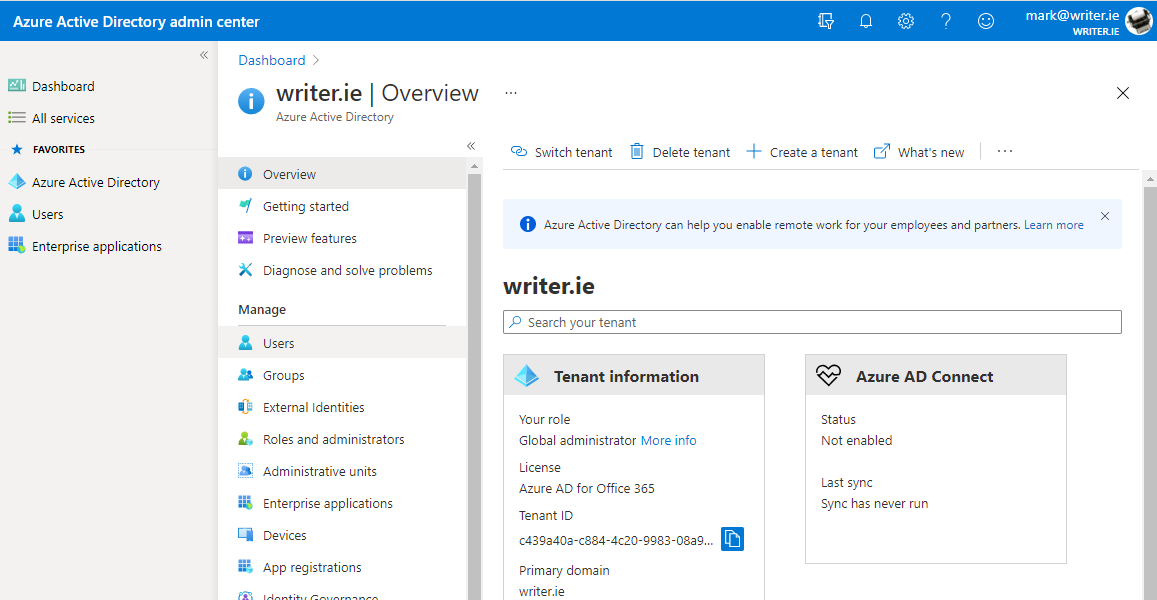Open more commands ellipsis in the toolbar

1005,151
